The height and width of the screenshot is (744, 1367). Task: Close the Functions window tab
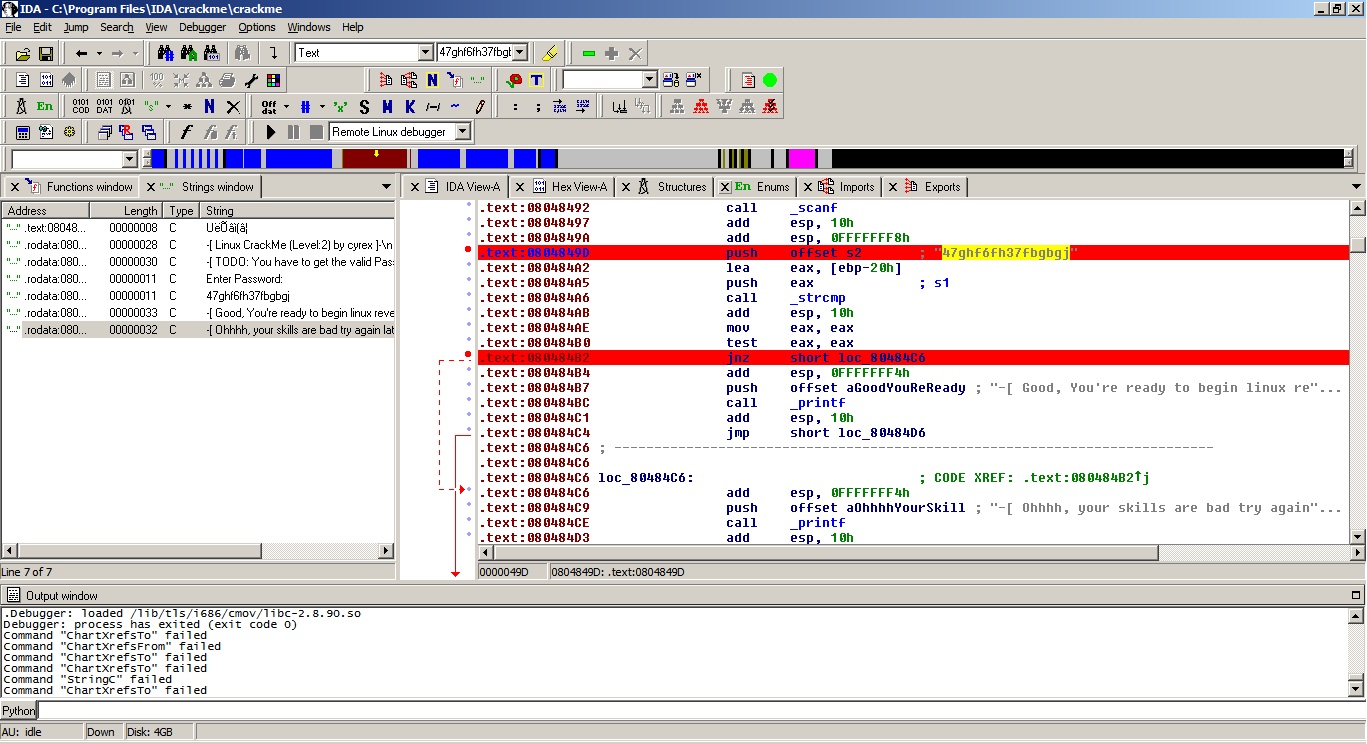click(15, 187)
